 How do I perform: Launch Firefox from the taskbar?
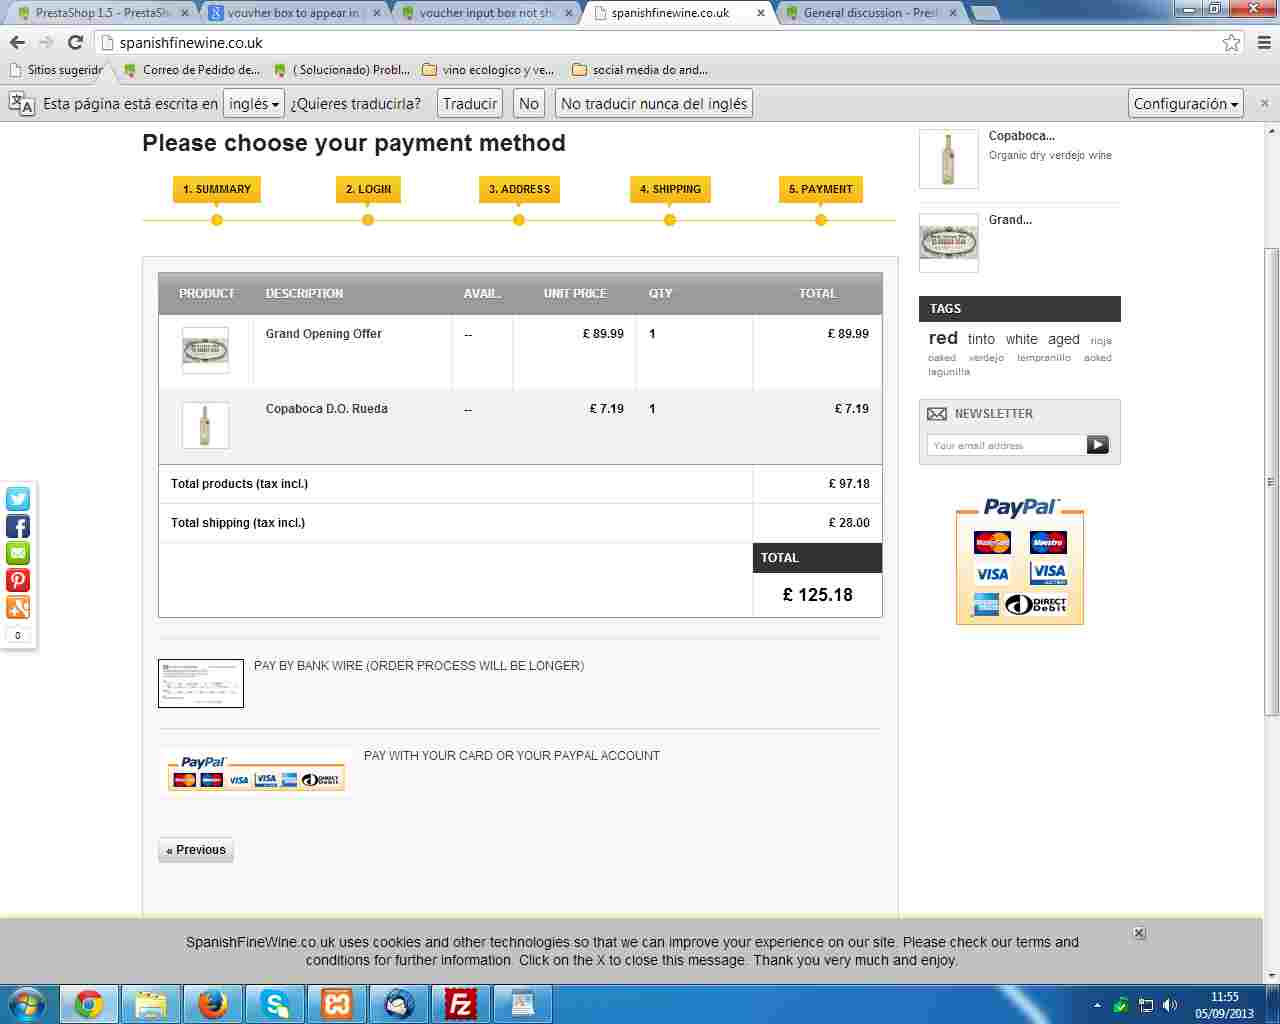coord(213,1004)
